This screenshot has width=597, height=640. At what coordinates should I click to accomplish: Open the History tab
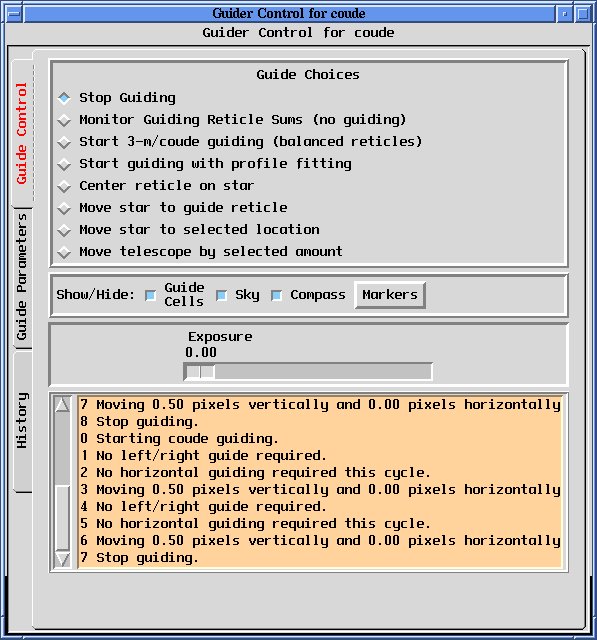pos(22,421)
